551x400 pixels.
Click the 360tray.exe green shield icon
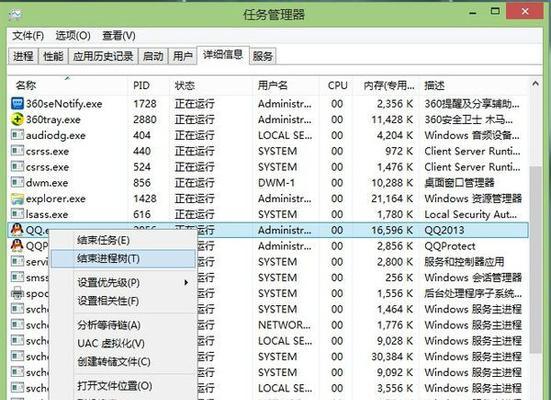[17, 120]
